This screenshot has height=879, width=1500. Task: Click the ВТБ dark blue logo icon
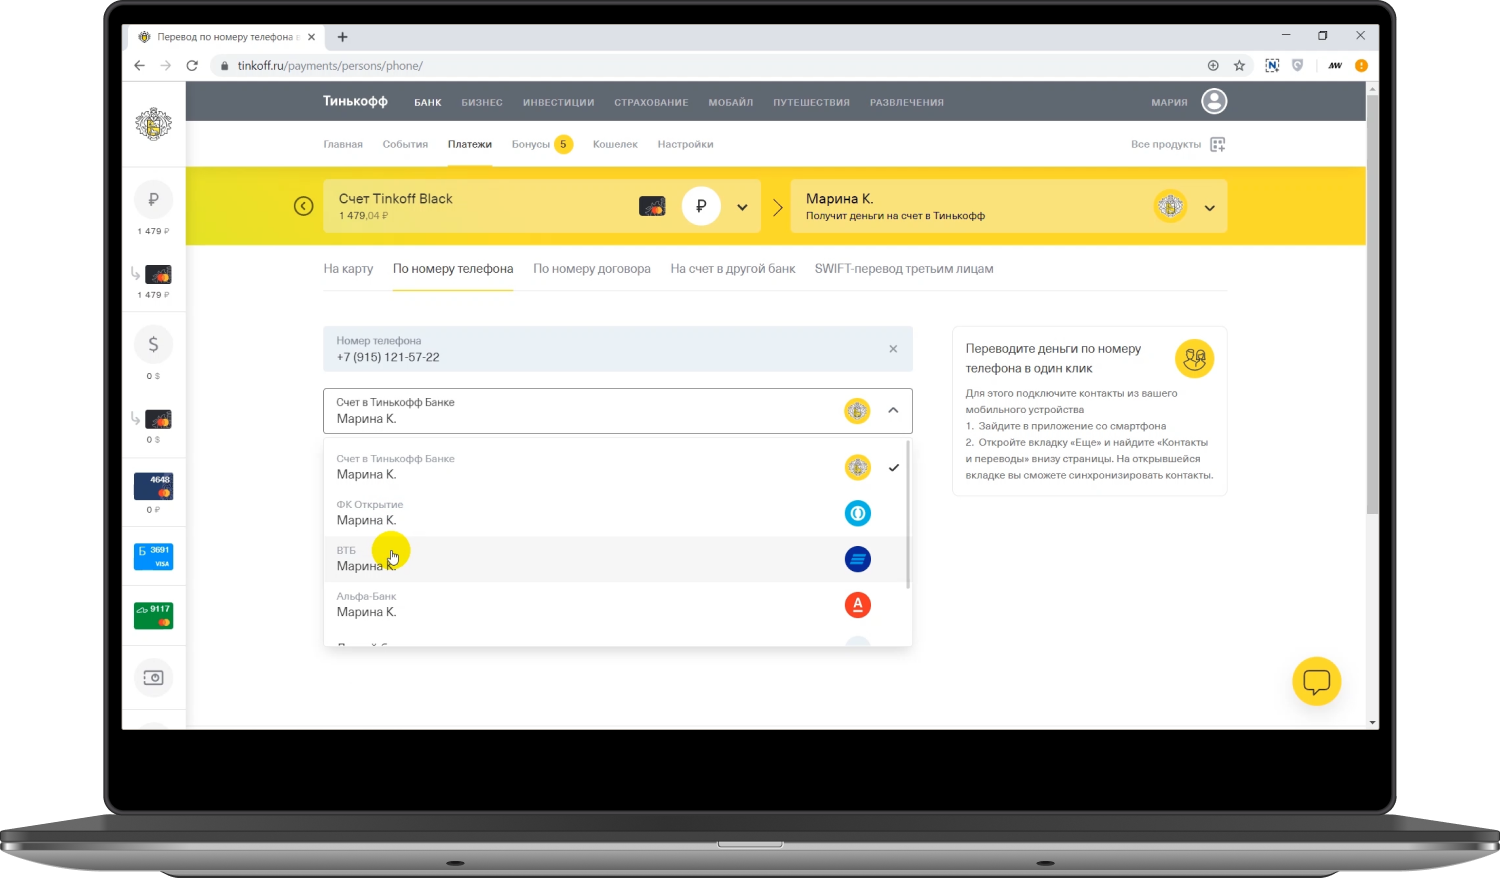coord(858,559)
